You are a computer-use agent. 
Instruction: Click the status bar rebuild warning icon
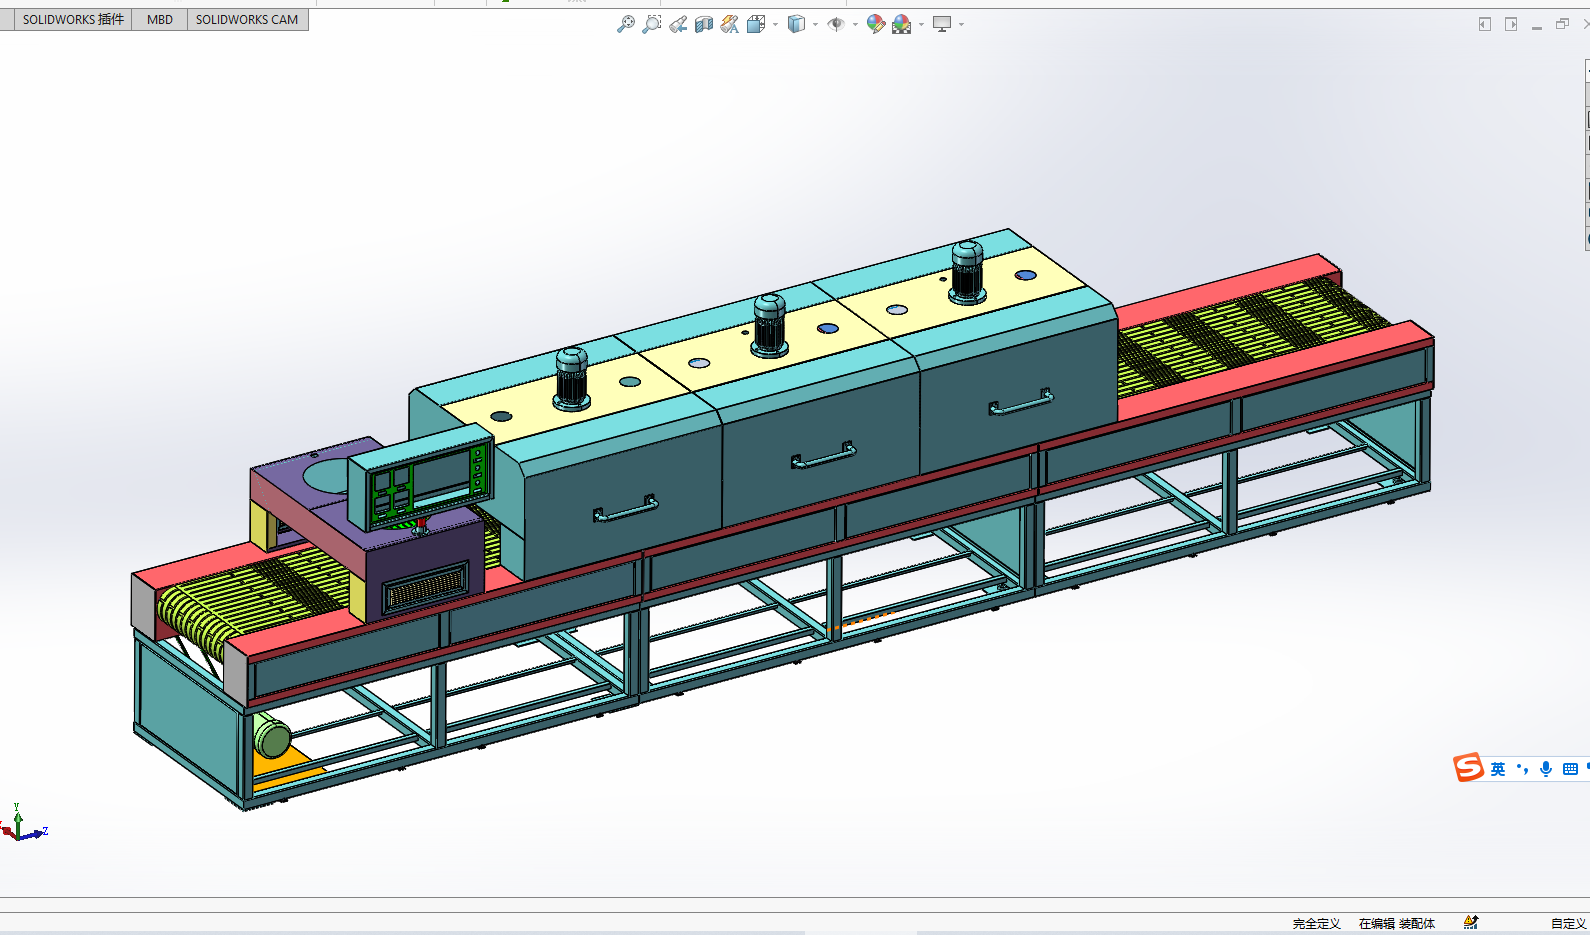point(1471,922)
